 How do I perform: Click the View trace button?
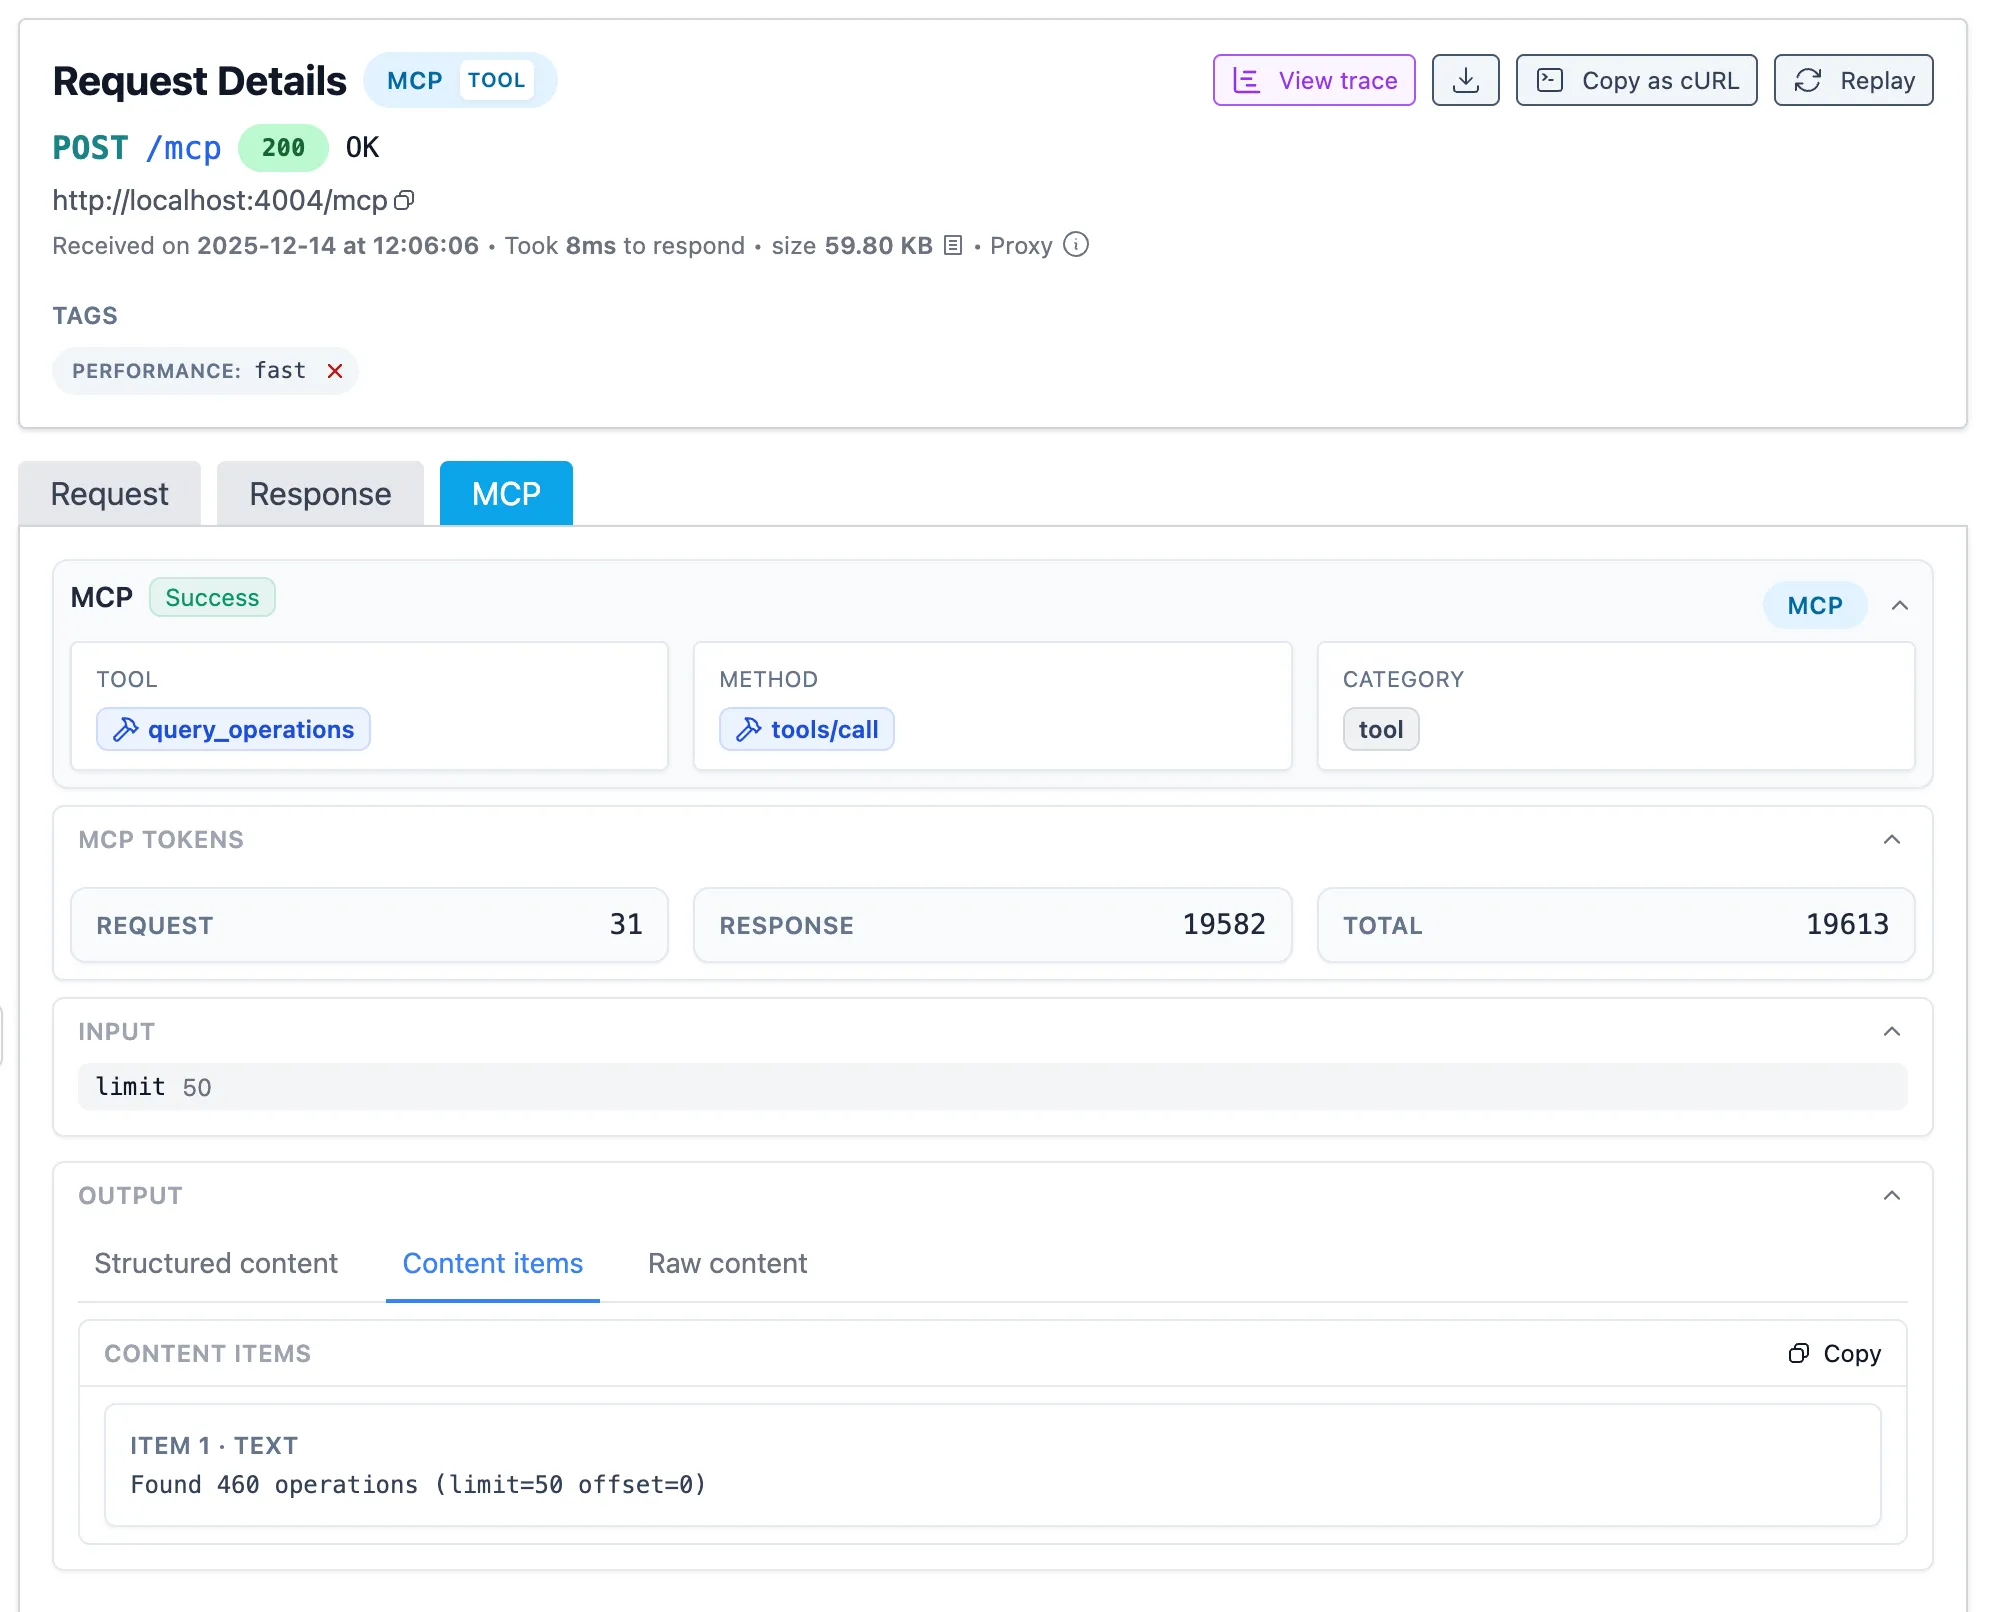1313,80
